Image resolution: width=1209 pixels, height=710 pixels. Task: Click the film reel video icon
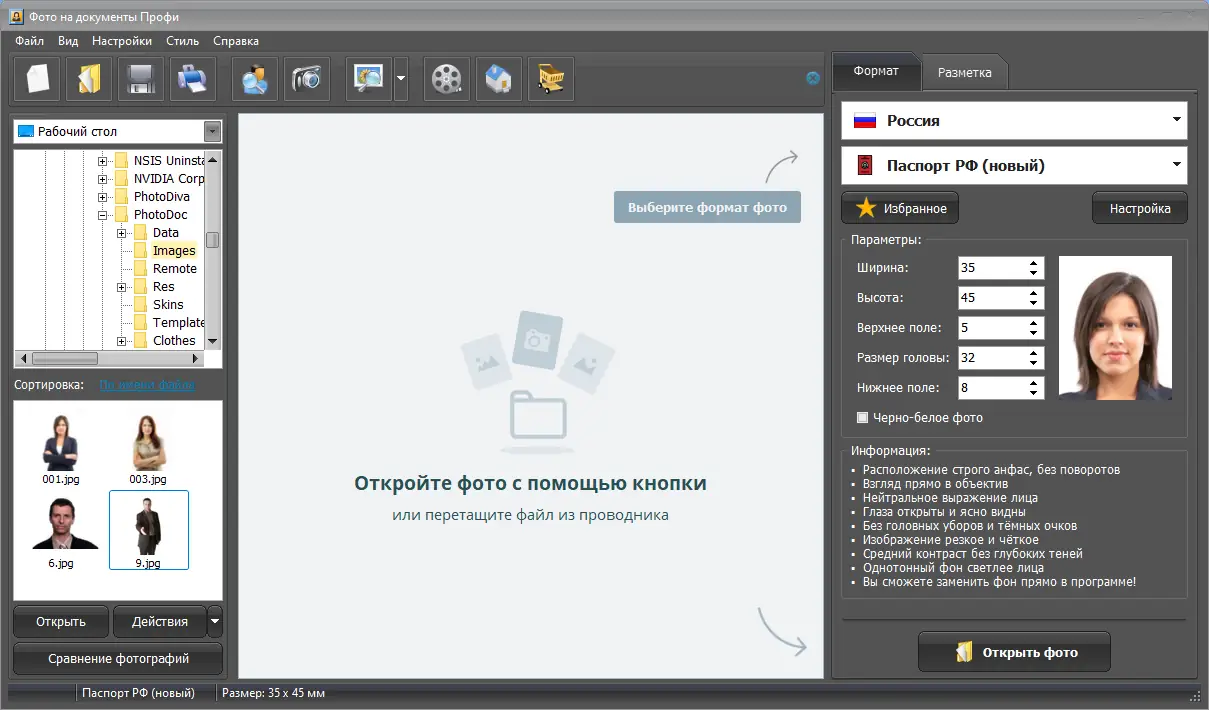point(446,79)
